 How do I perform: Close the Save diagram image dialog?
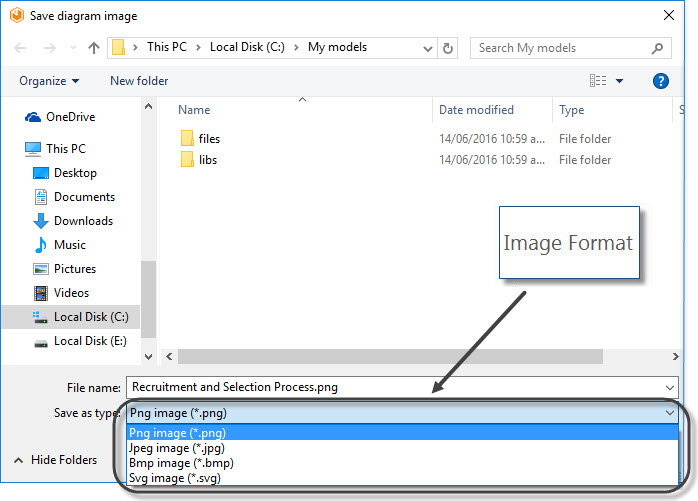point(669,15)
